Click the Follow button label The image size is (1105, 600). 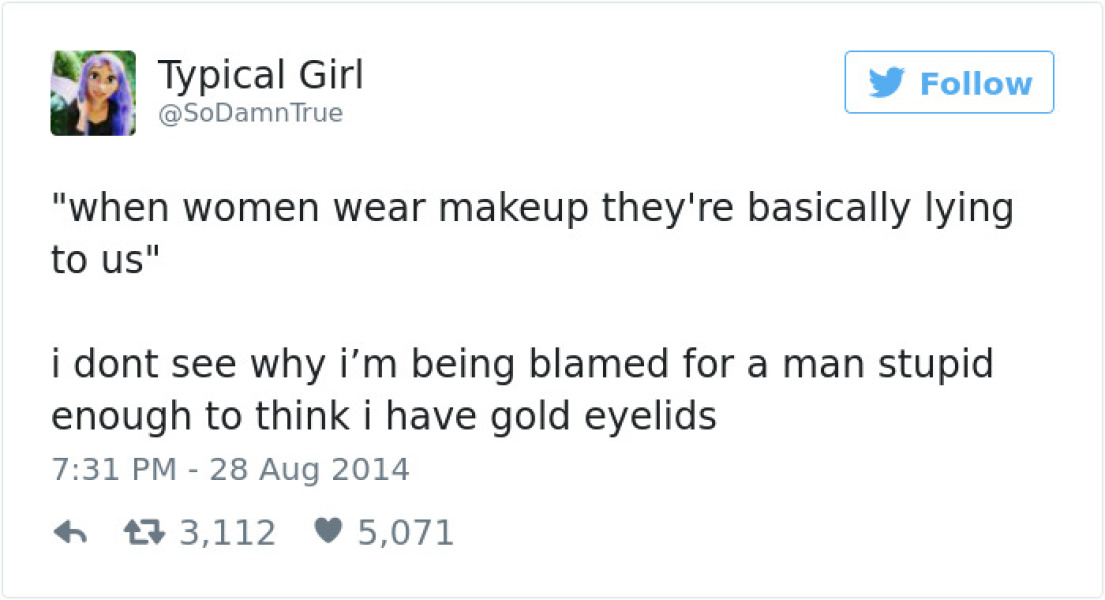point(975,83)
